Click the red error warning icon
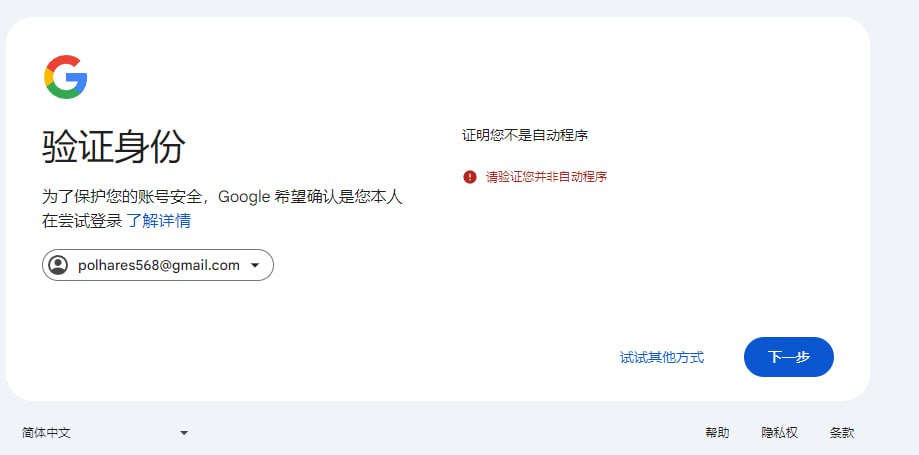This screenshot has height=455, width=919. click(469, 176)
